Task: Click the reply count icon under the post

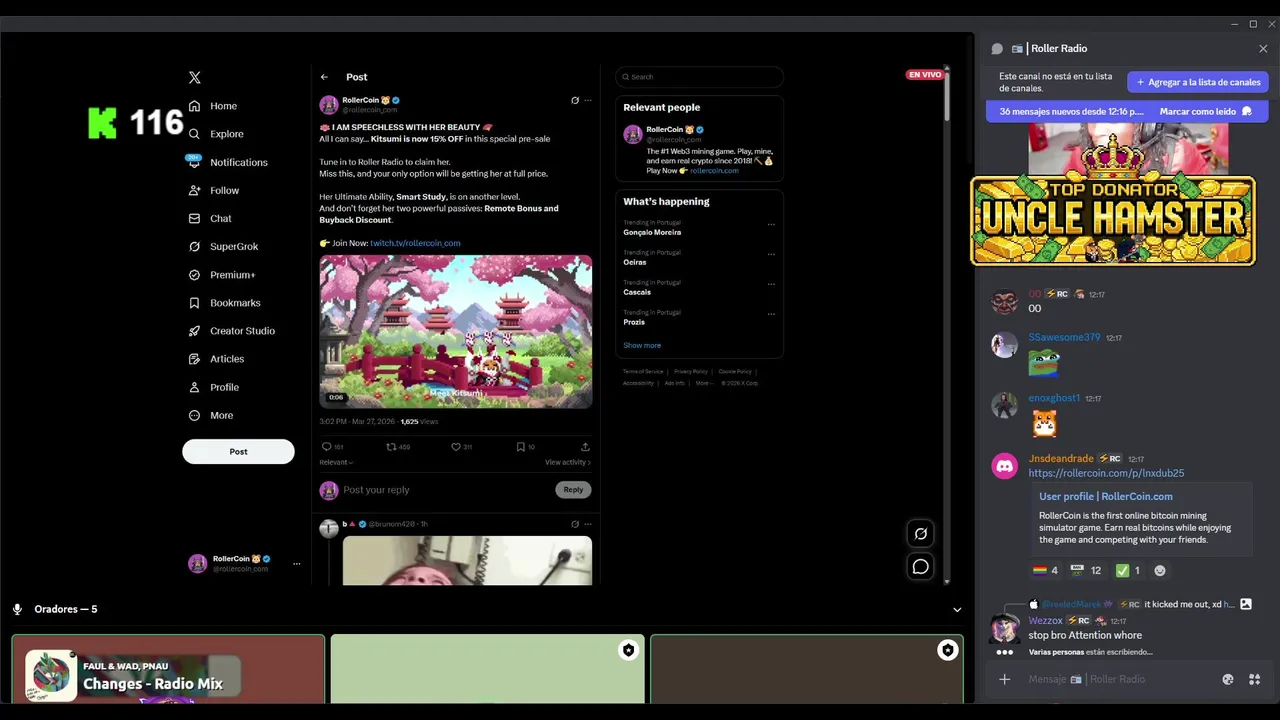Action: point(326,447)
